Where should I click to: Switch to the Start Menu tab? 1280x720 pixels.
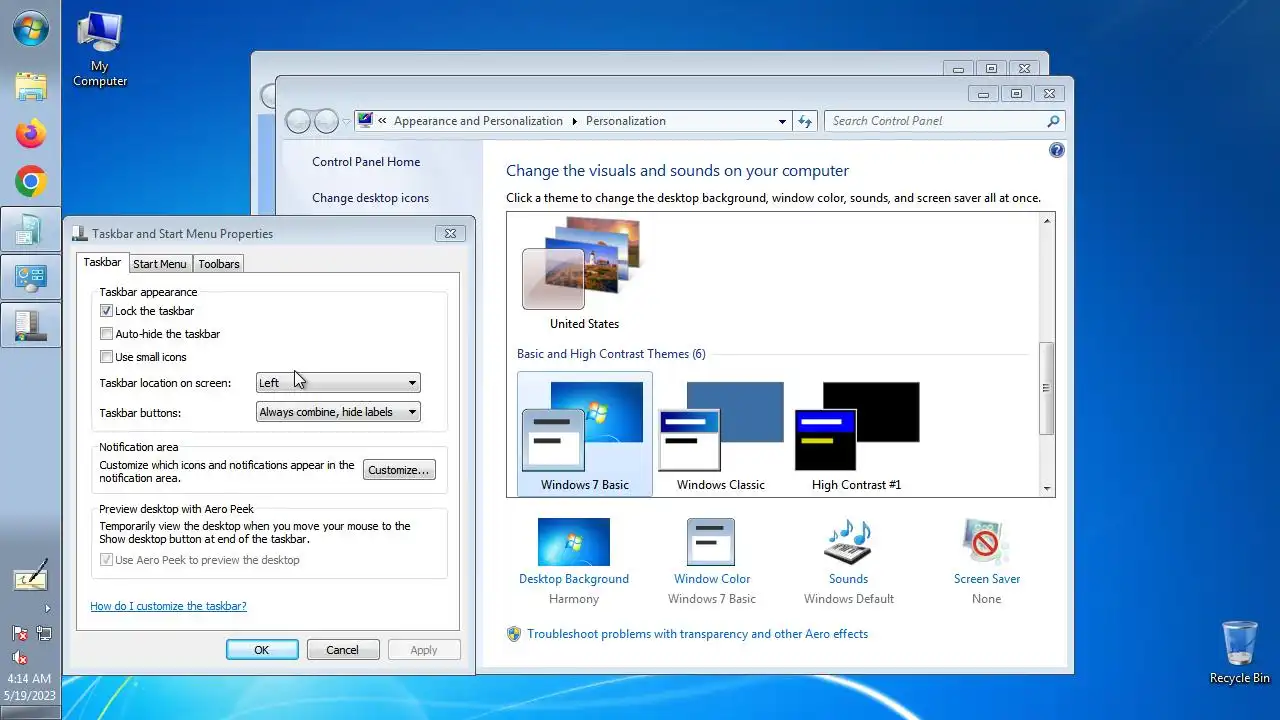[160, 264]
